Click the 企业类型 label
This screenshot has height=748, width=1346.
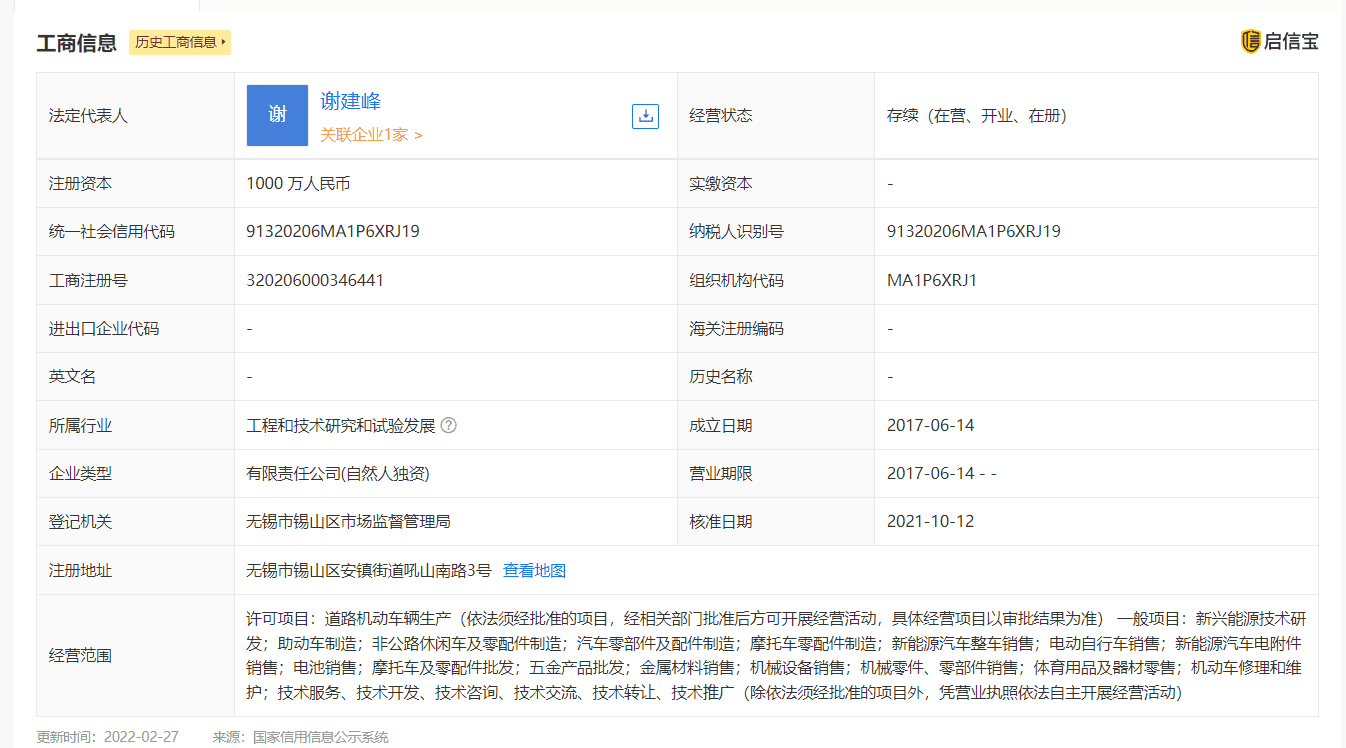(80, 473)
